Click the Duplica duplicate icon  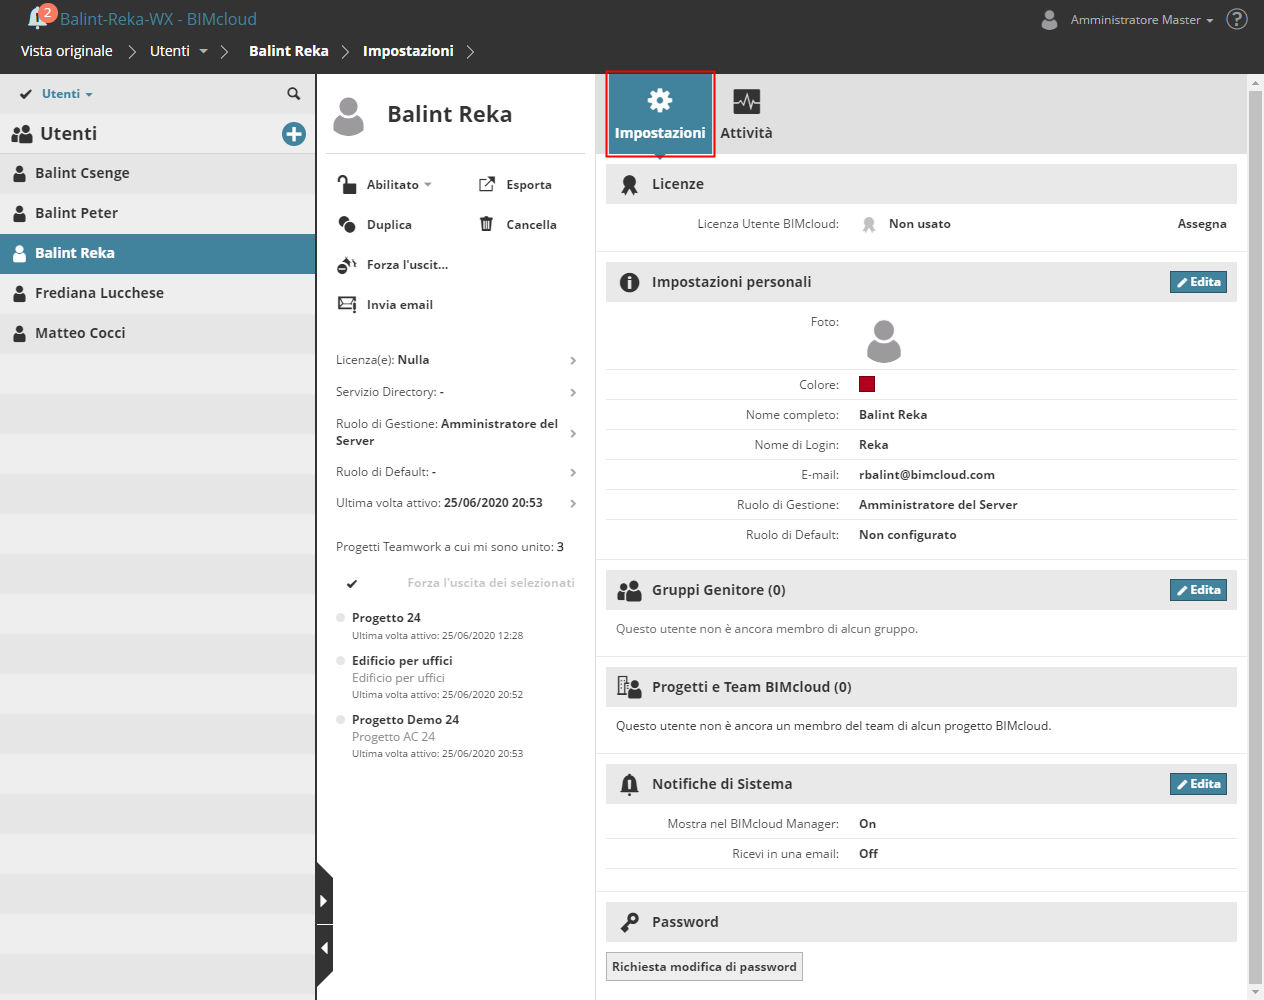(347, 224)
